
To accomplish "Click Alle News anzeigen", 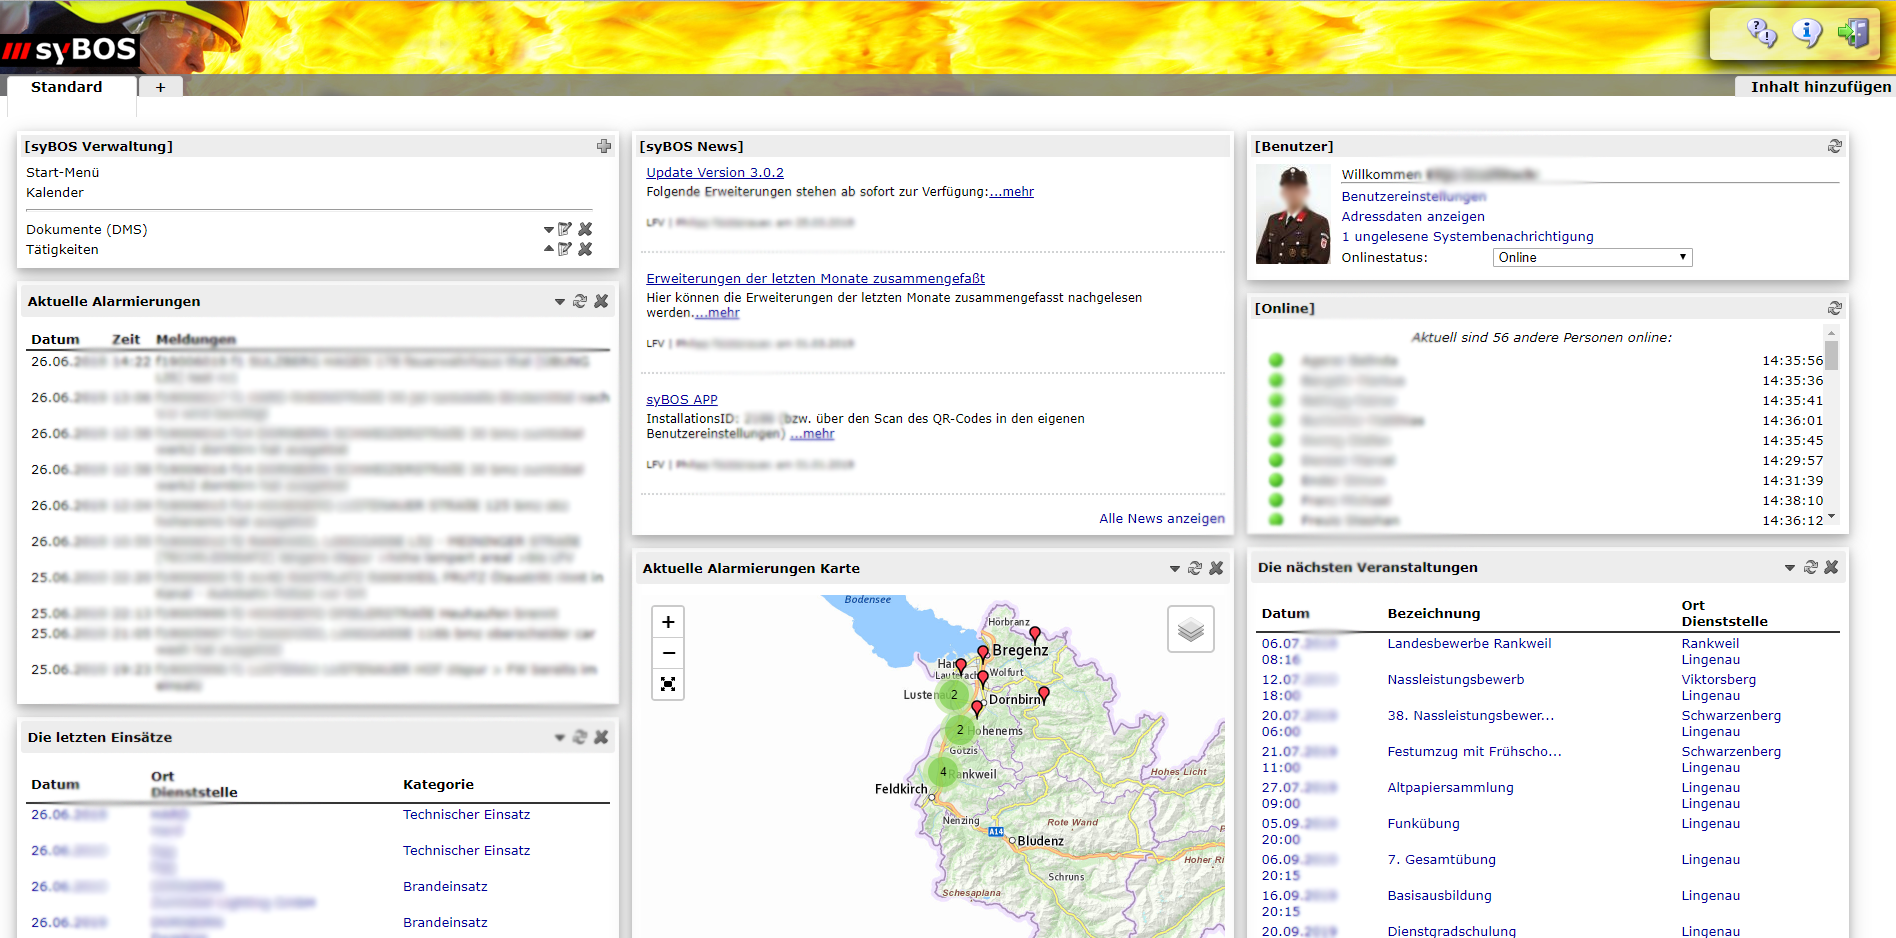I will 1162,519.
